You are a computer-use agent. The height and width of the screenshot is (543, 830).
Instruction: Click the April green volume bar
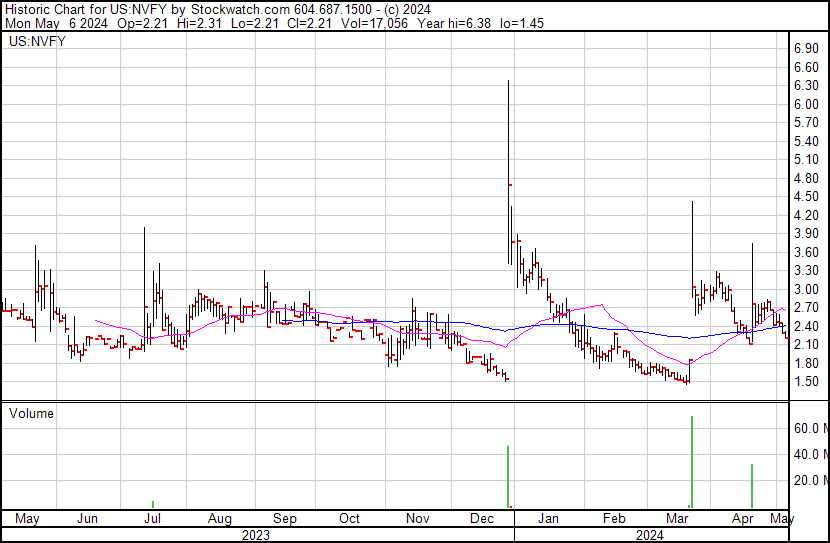coord(751,486)
